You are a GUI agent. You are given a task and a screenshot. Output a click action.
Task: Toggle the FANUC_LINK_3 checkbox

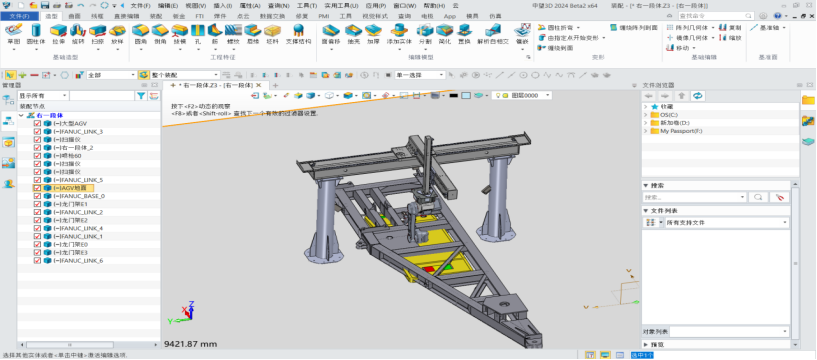[37, 132]
